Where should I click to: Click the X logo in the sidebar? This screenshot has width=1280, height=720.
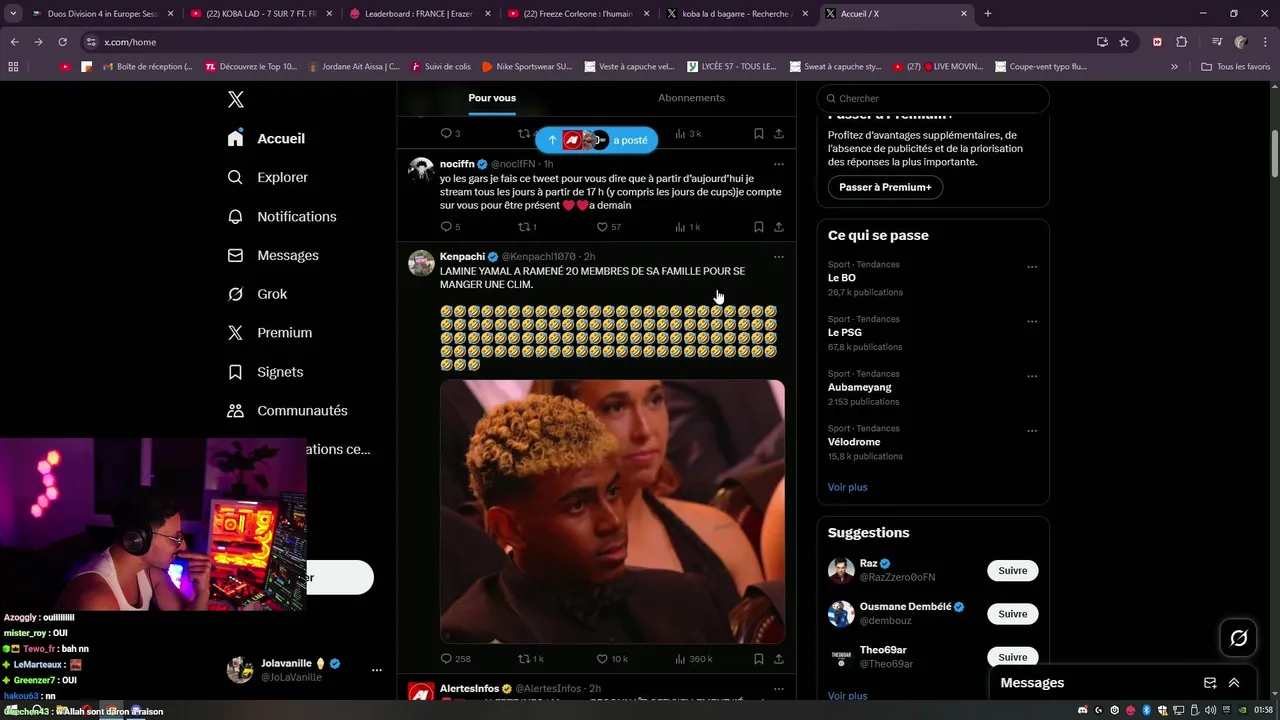(236, 99)
